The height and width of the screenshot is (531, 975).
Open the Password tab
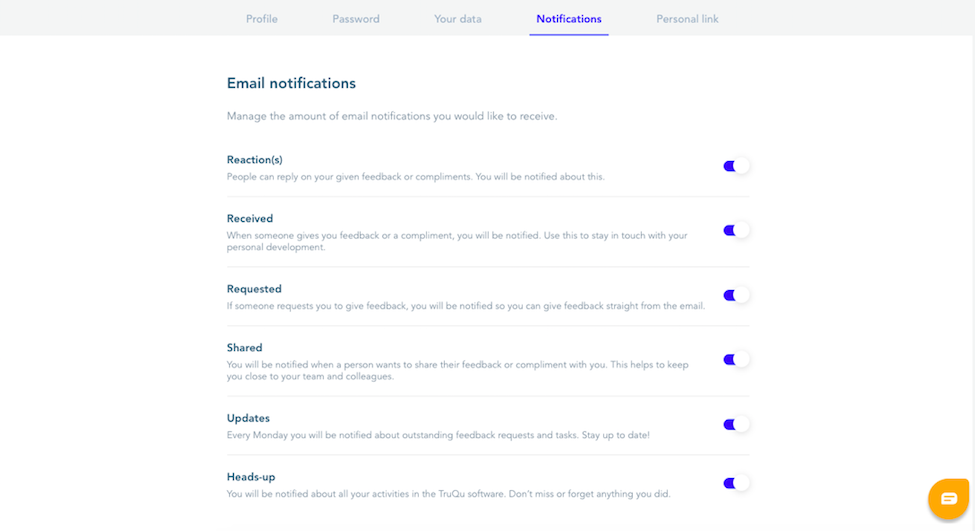[x=356, y=19]
